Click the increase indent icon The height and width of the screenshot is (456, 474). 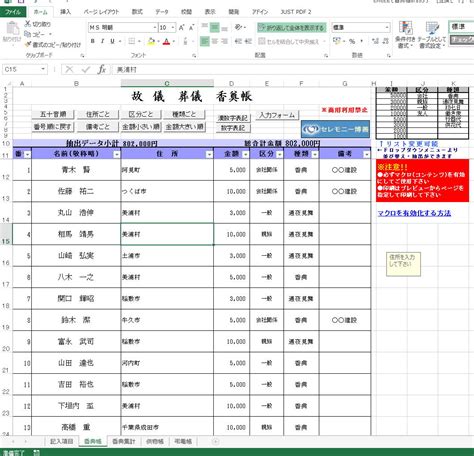tap(248, 41)
